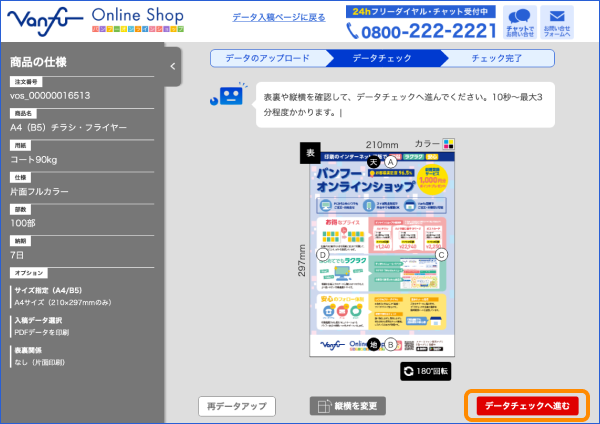Viewport: 600px width, 424px height.
Task: Click the quantity value 100部
Action: coord(23,223)
